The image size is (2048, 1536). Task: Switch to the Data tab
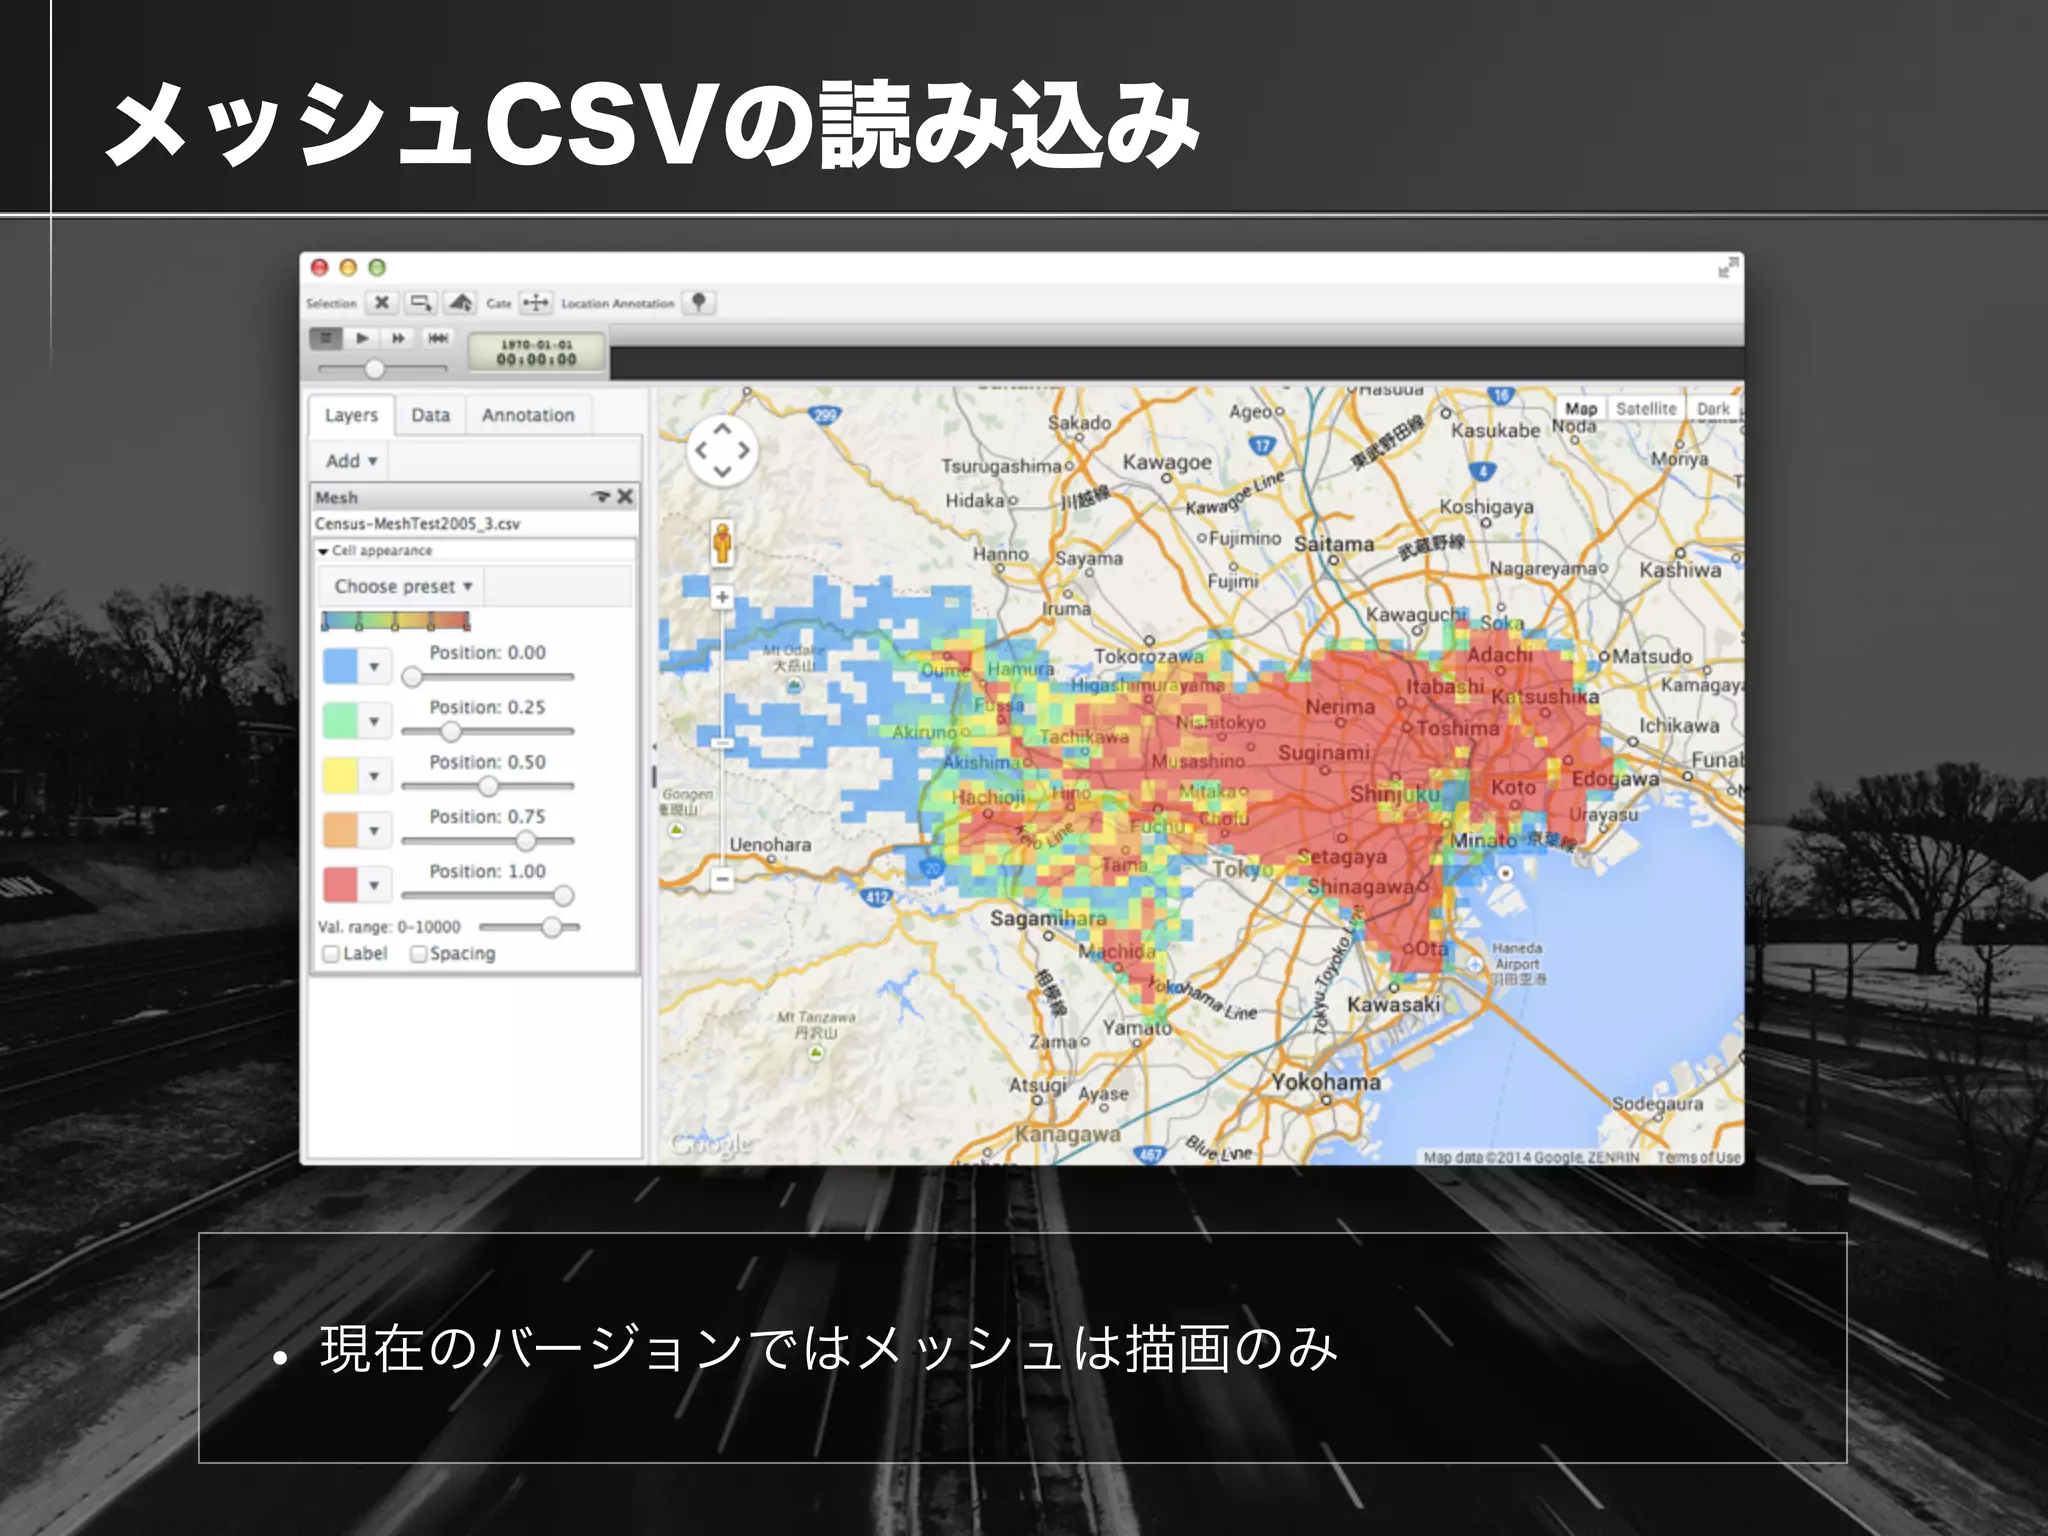(430, 415)
